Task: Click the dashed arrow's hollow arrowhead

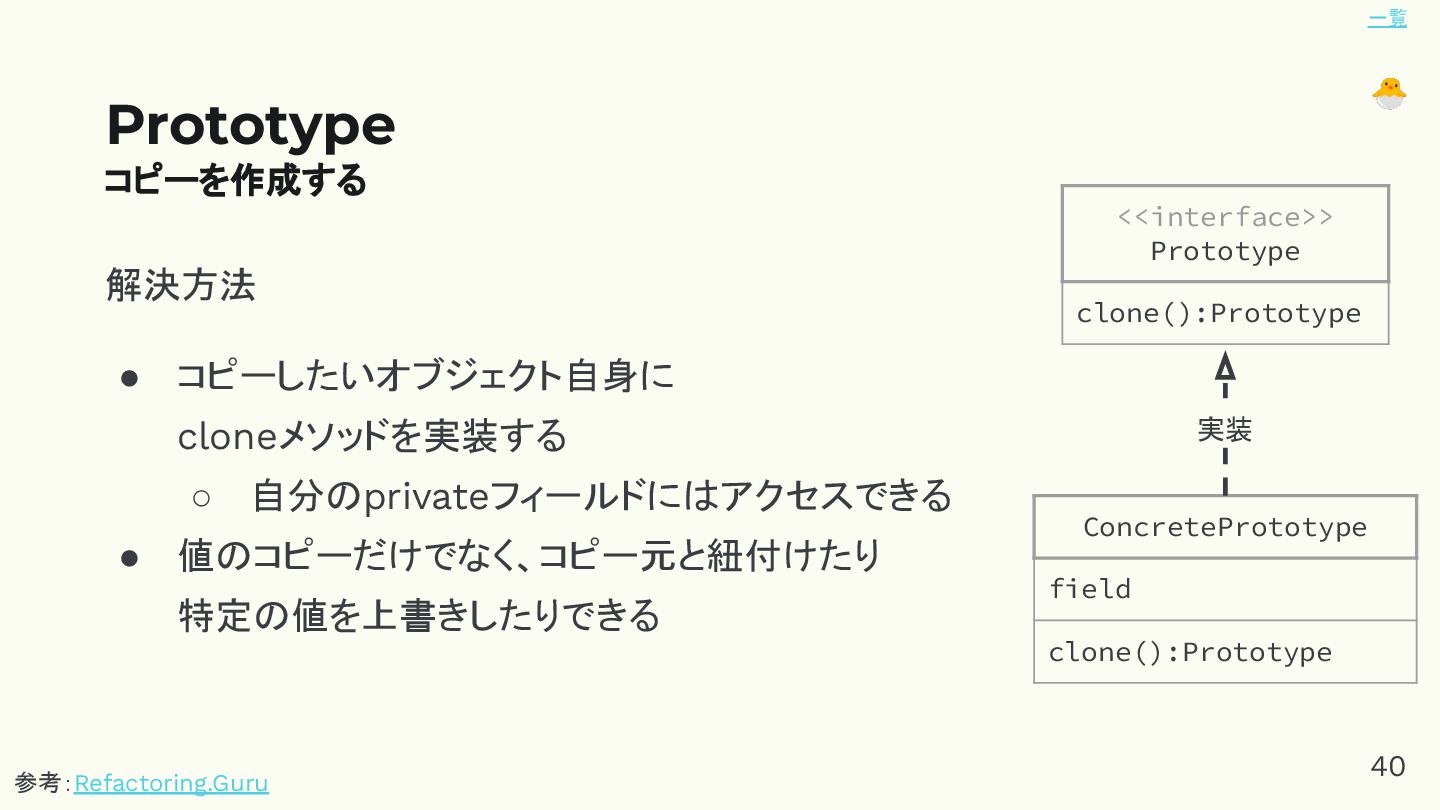Action: pyautogui.click(x=1225, y=366)
